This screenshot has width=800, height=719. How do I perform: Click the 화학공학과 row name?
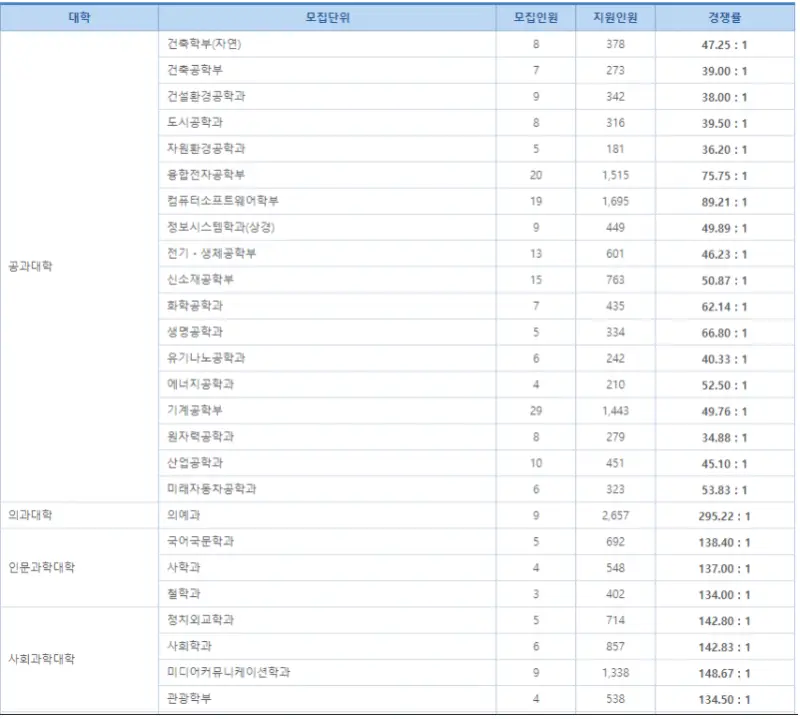pos(195,306)
